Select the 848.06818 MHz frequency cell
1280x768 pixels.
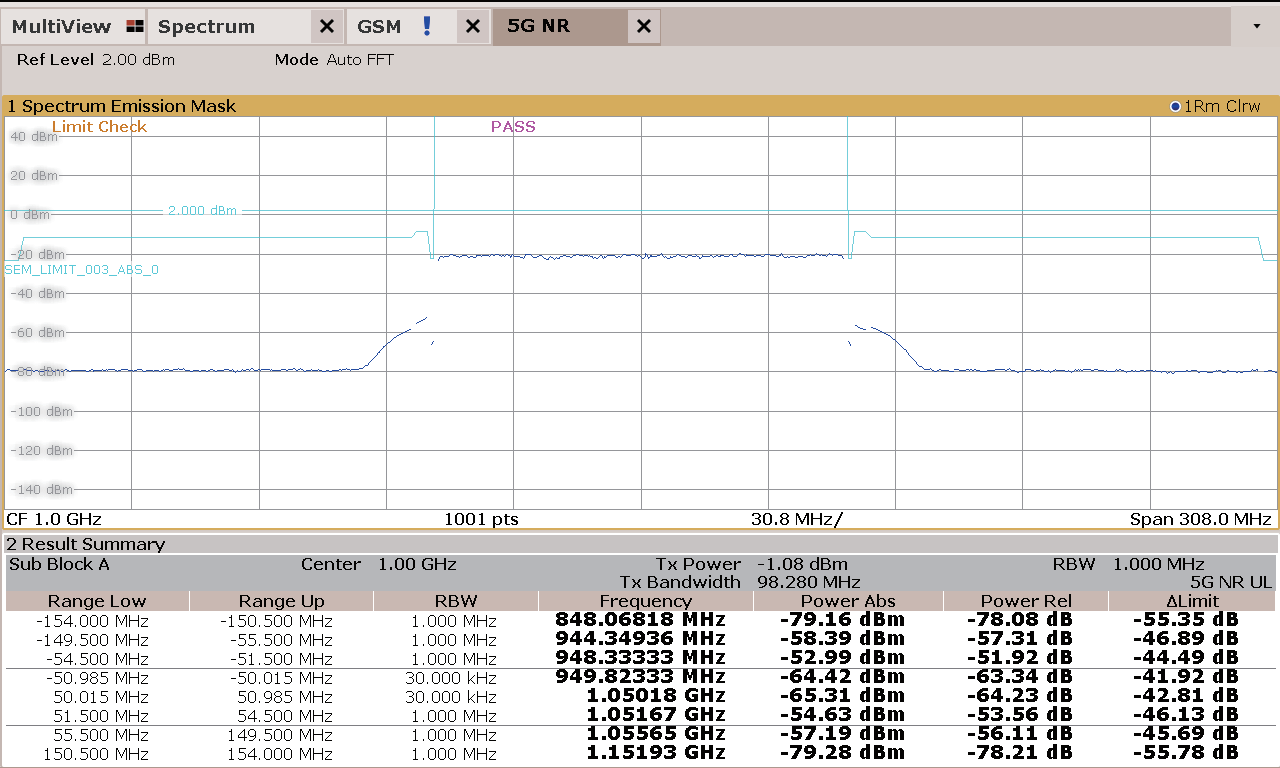pyautogui.click(x=640, y=619)
